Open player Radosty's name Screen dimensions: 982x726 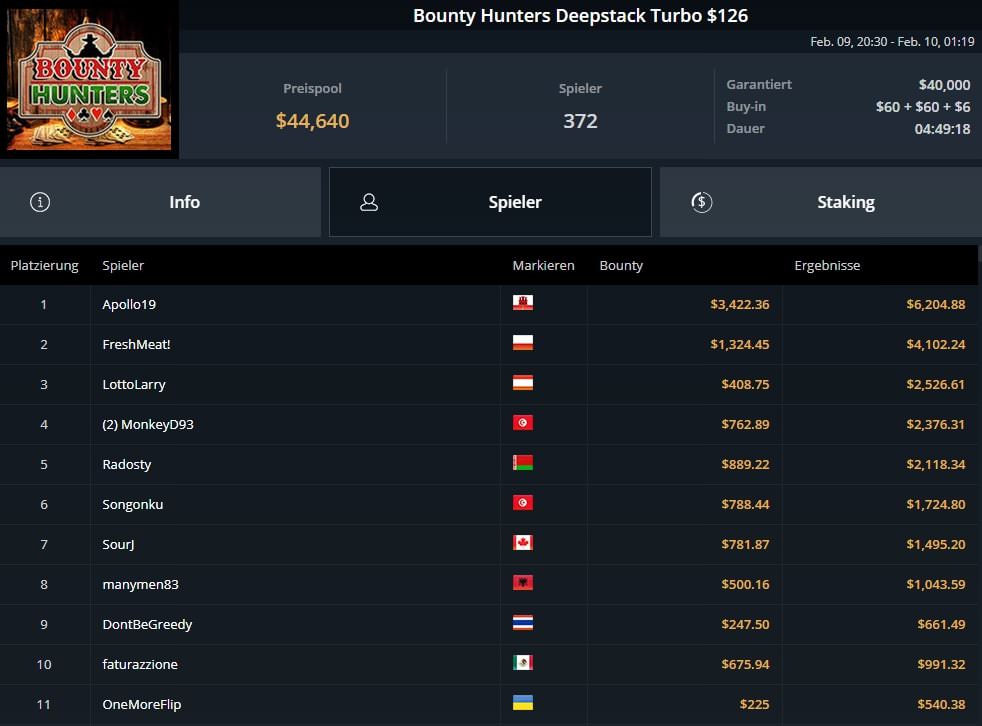[127, 464]
